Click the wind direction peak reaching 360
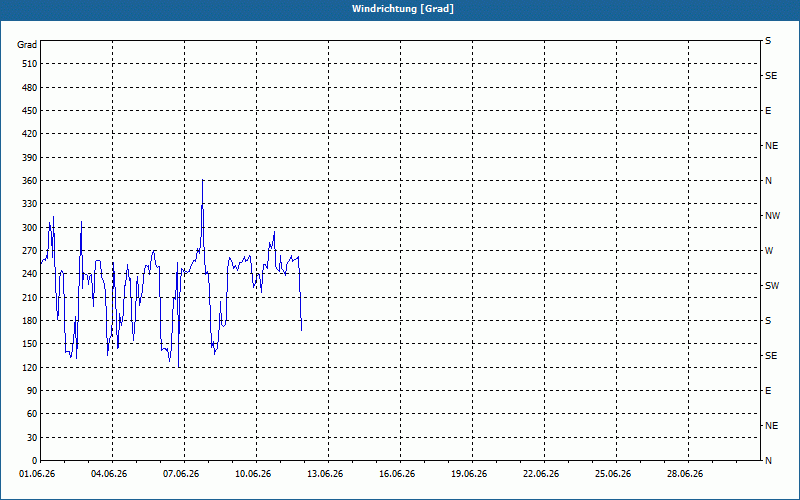Viewport: 800px width, 500px height. [203, 180]
